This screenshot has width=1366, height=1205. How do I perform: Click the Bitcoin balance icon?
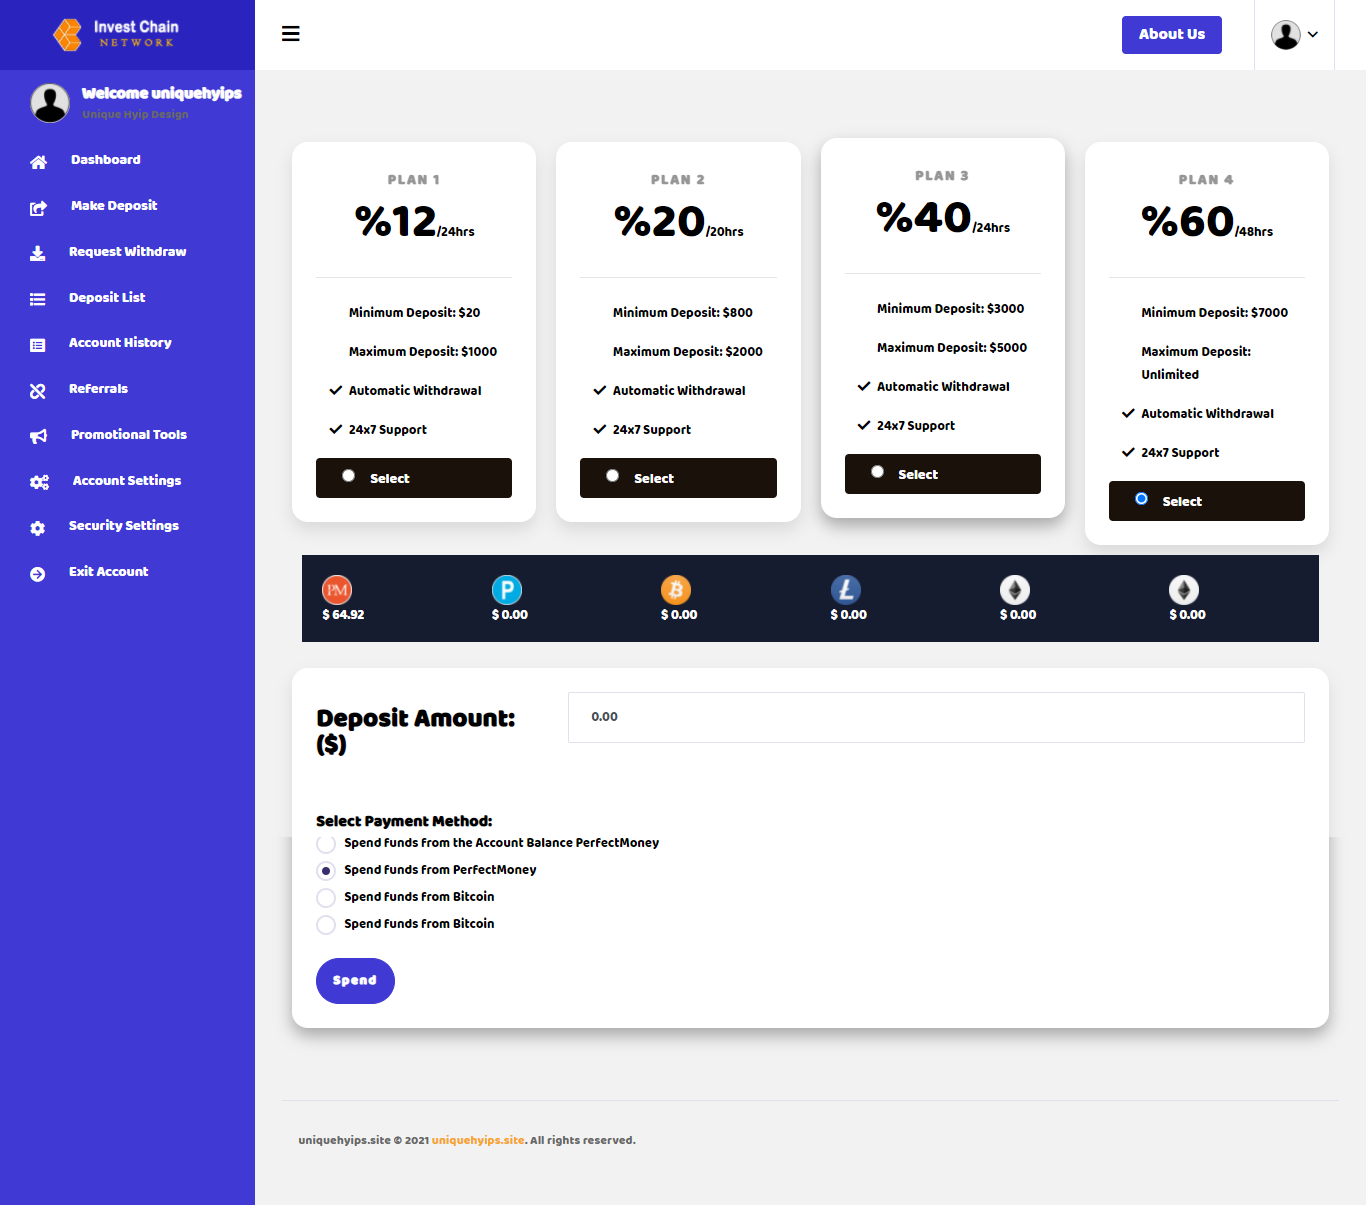pos(676,590)
